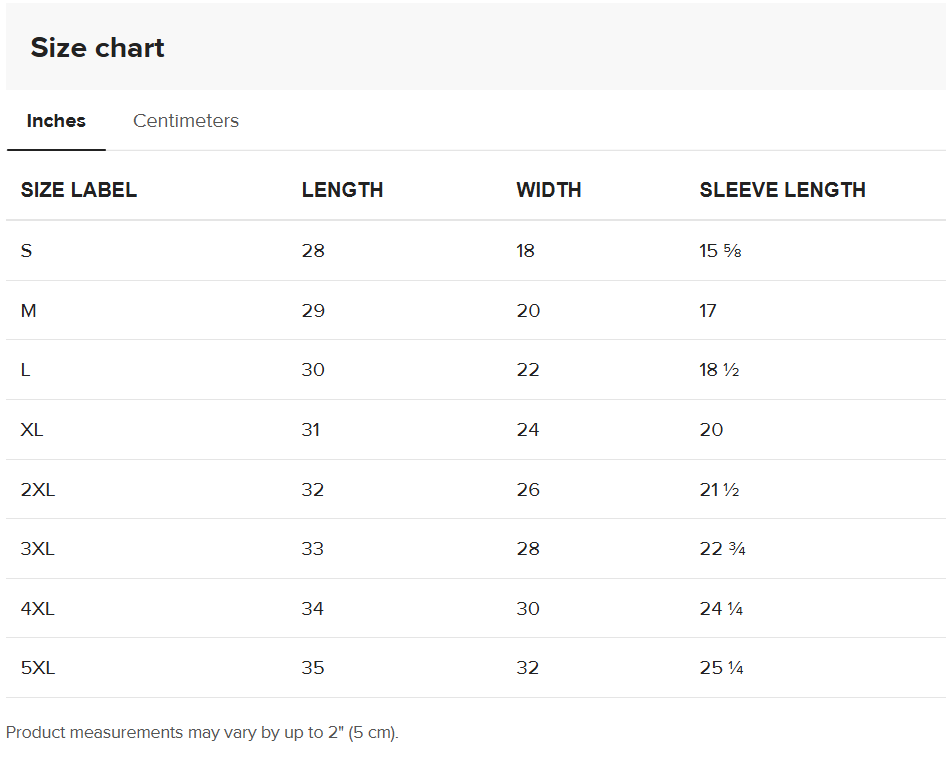Click the 15 ⅝ sleeve length value
This screenshot has width=946, height=775.
(720, 251)
